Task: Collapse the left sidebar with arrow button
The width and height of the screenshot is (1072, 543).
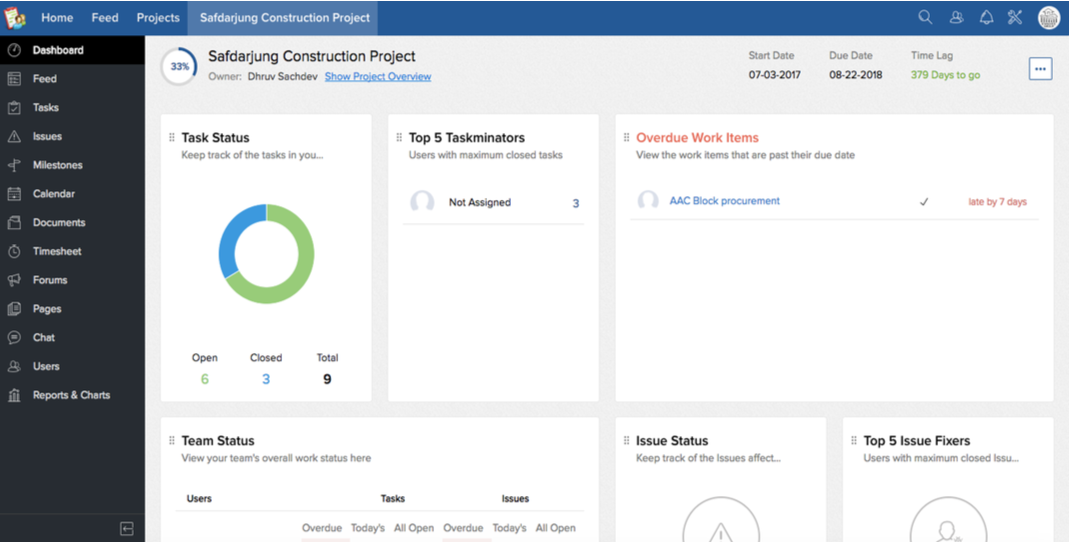Action: 127,529
